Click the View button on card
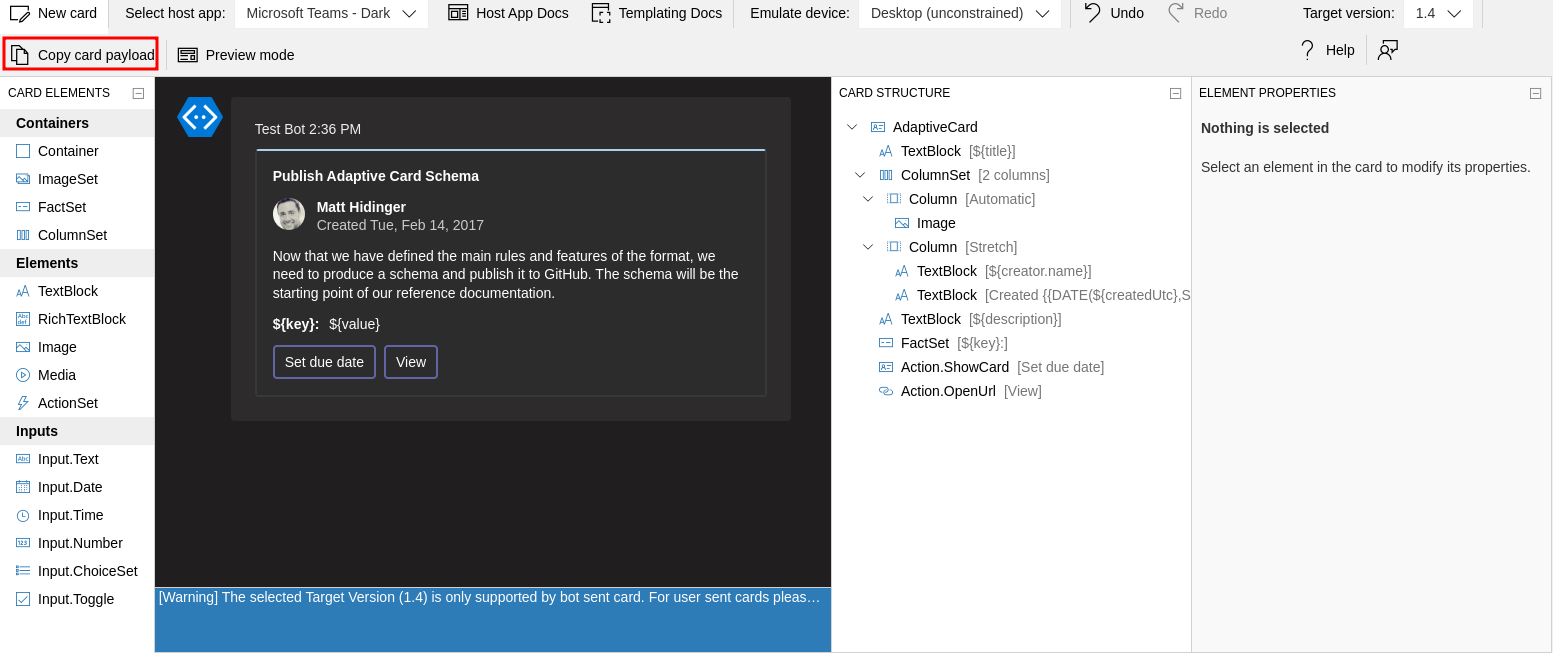 (411, 362)
